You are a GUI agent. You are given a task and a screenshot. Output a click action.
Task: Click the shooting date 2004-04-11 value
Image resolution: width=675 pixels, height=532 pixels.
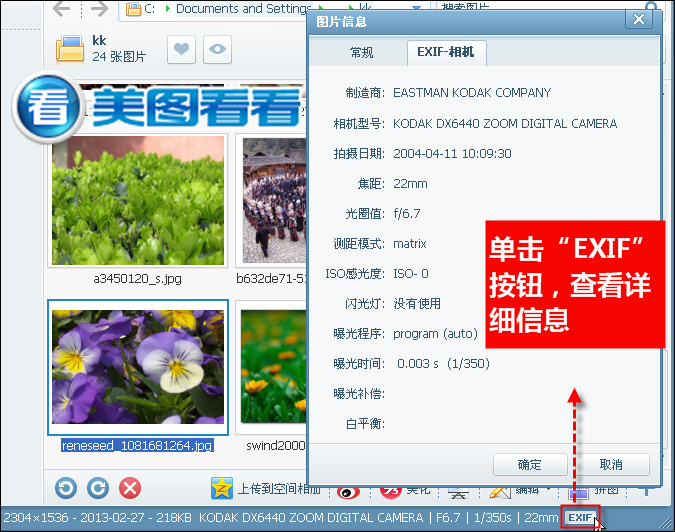(452, 154)
